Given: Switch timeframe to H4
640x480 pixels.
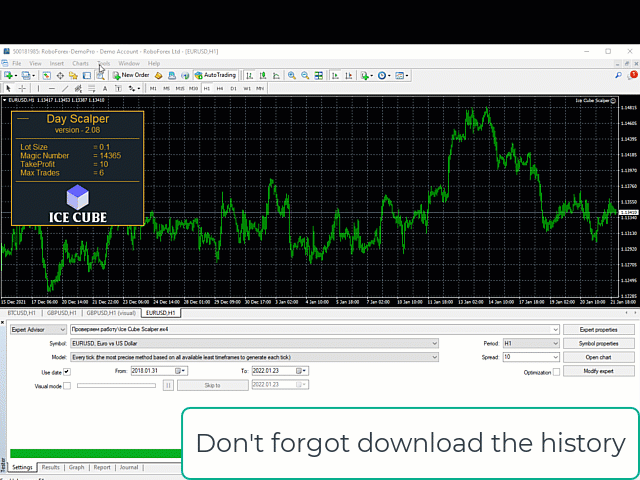Looking at the screenshot, I should 220,88.
